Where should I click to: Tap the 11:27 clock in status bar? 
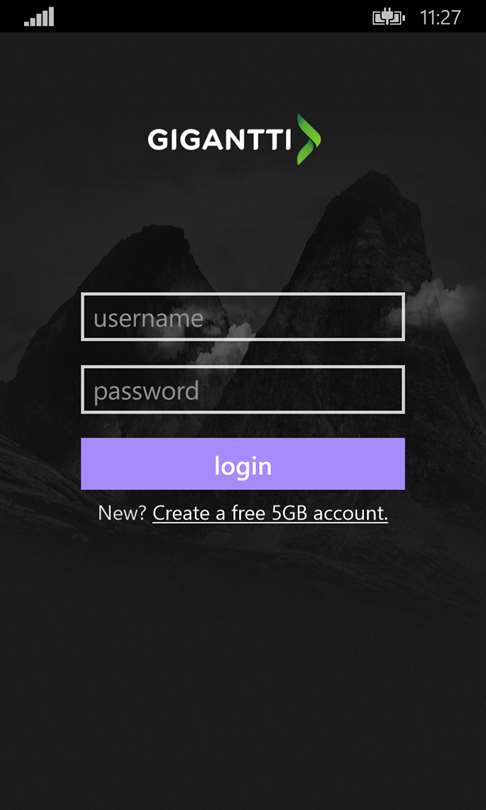(440, 18)
